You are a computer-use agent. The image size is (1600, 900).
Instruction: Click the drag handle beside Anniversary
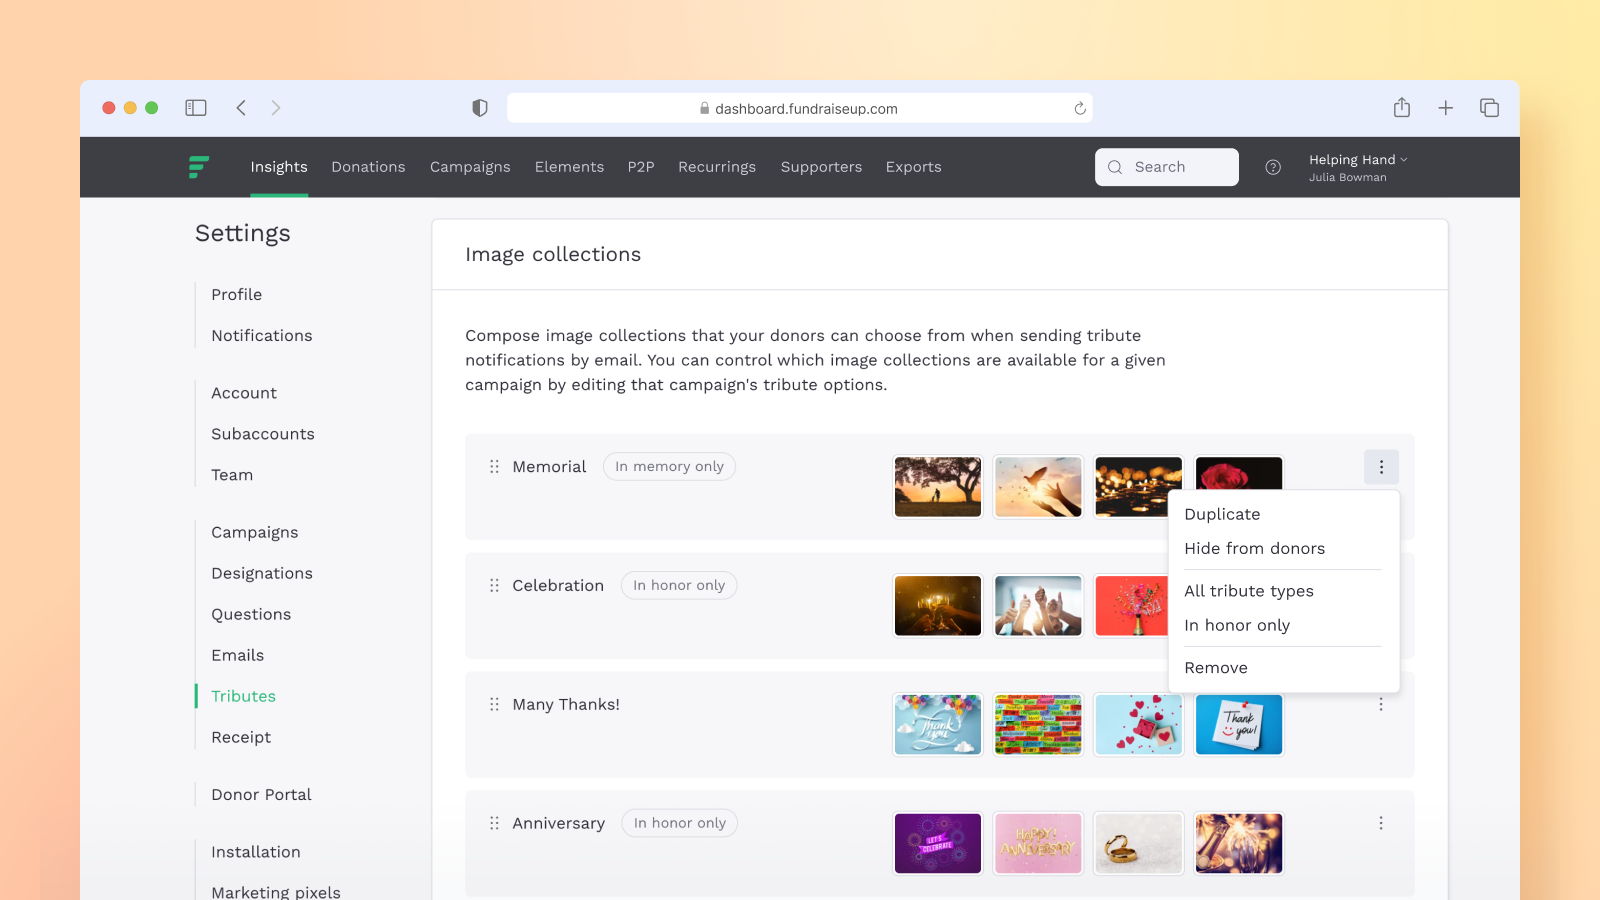tap(494, 824)
